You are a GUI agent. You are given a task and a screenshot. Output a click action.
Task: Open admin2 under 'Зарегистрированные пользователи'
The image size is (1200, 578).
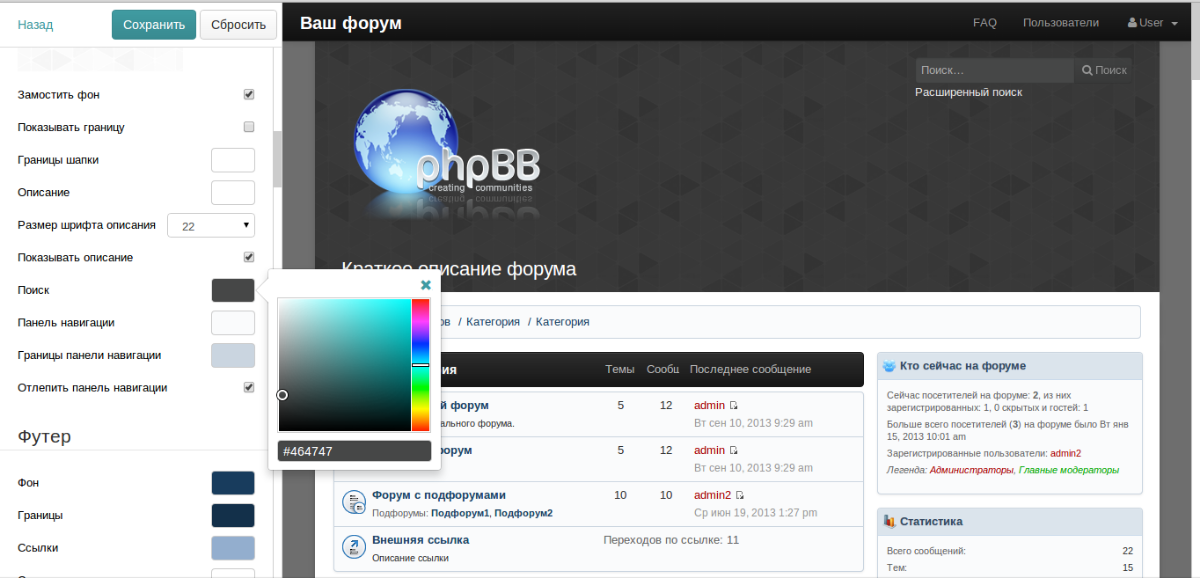[1066, 453]
